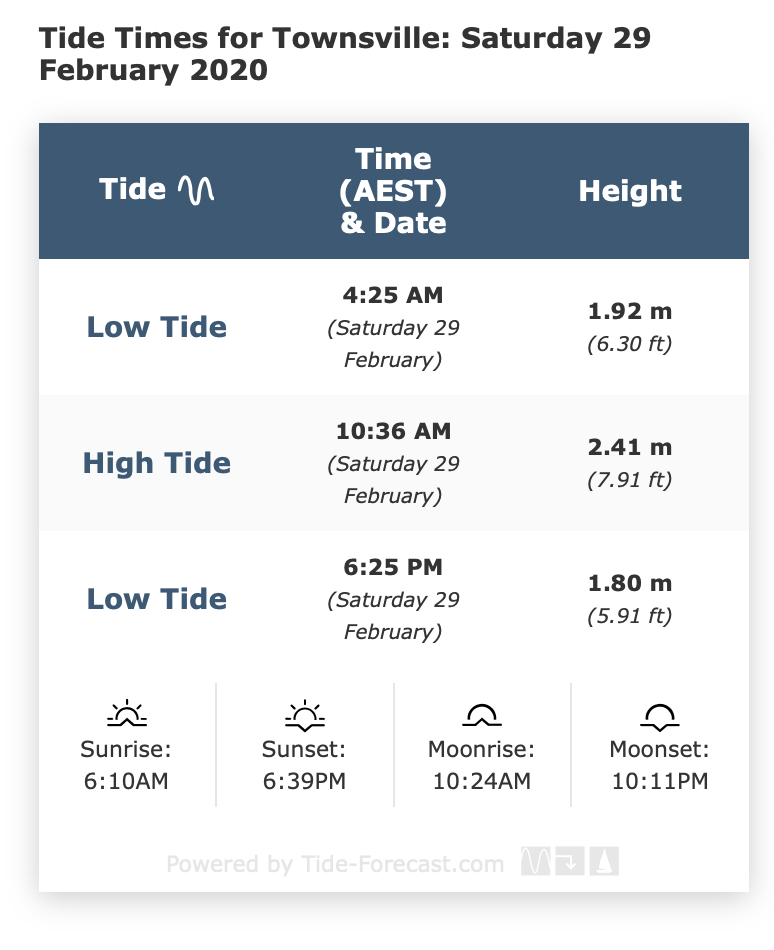The image size is (774, 950).
Task: Select the first Low Tide label
Action: tap(157, 327)
